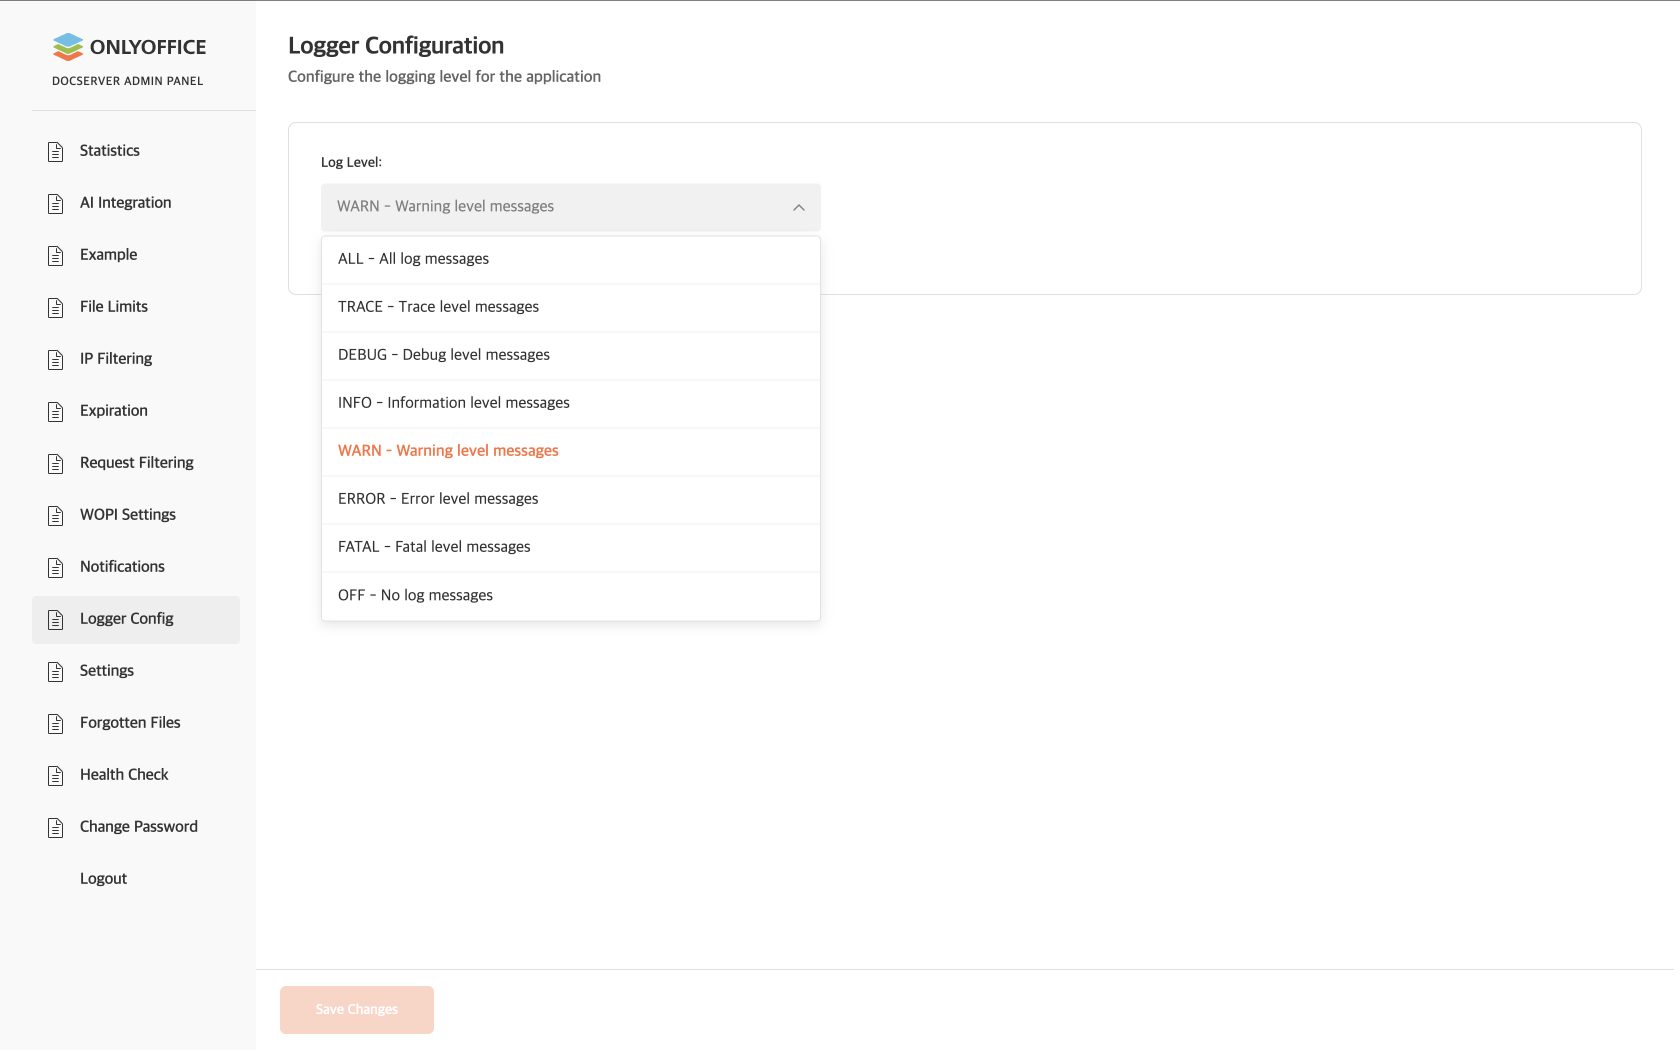The width and height of the screenshot is (1680, 1050).
Task: Click the document icon beside Statistics
Action: tap(56, 151)
